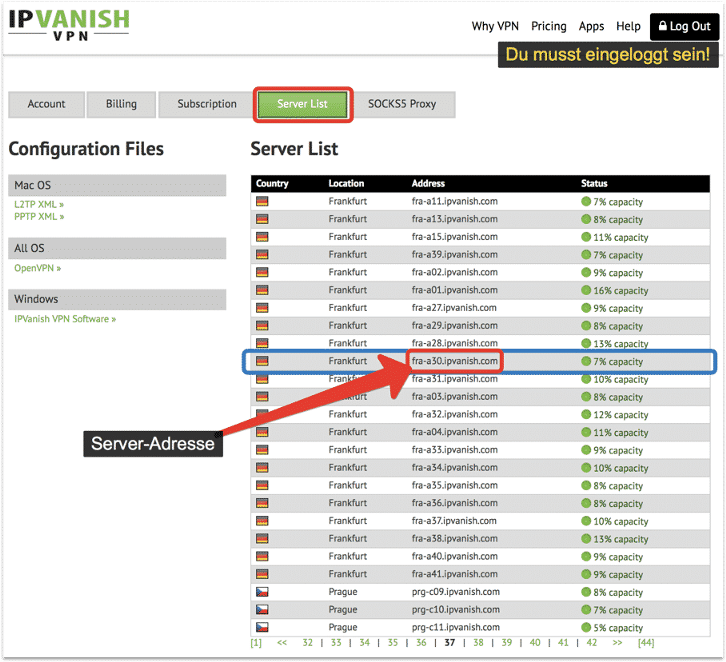Screen dimensions: 726x662
Task: Open the Subscription tab
Action: 207,104
